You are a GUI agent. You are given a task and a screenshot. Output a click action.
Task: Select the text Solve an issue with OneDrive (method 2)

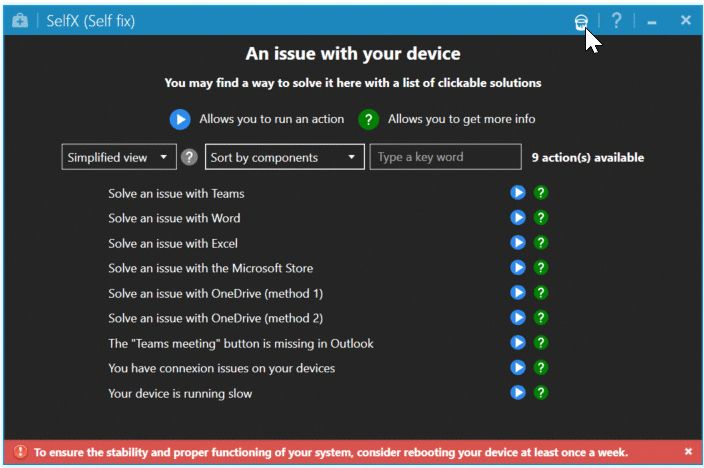(x=216, y=318)
